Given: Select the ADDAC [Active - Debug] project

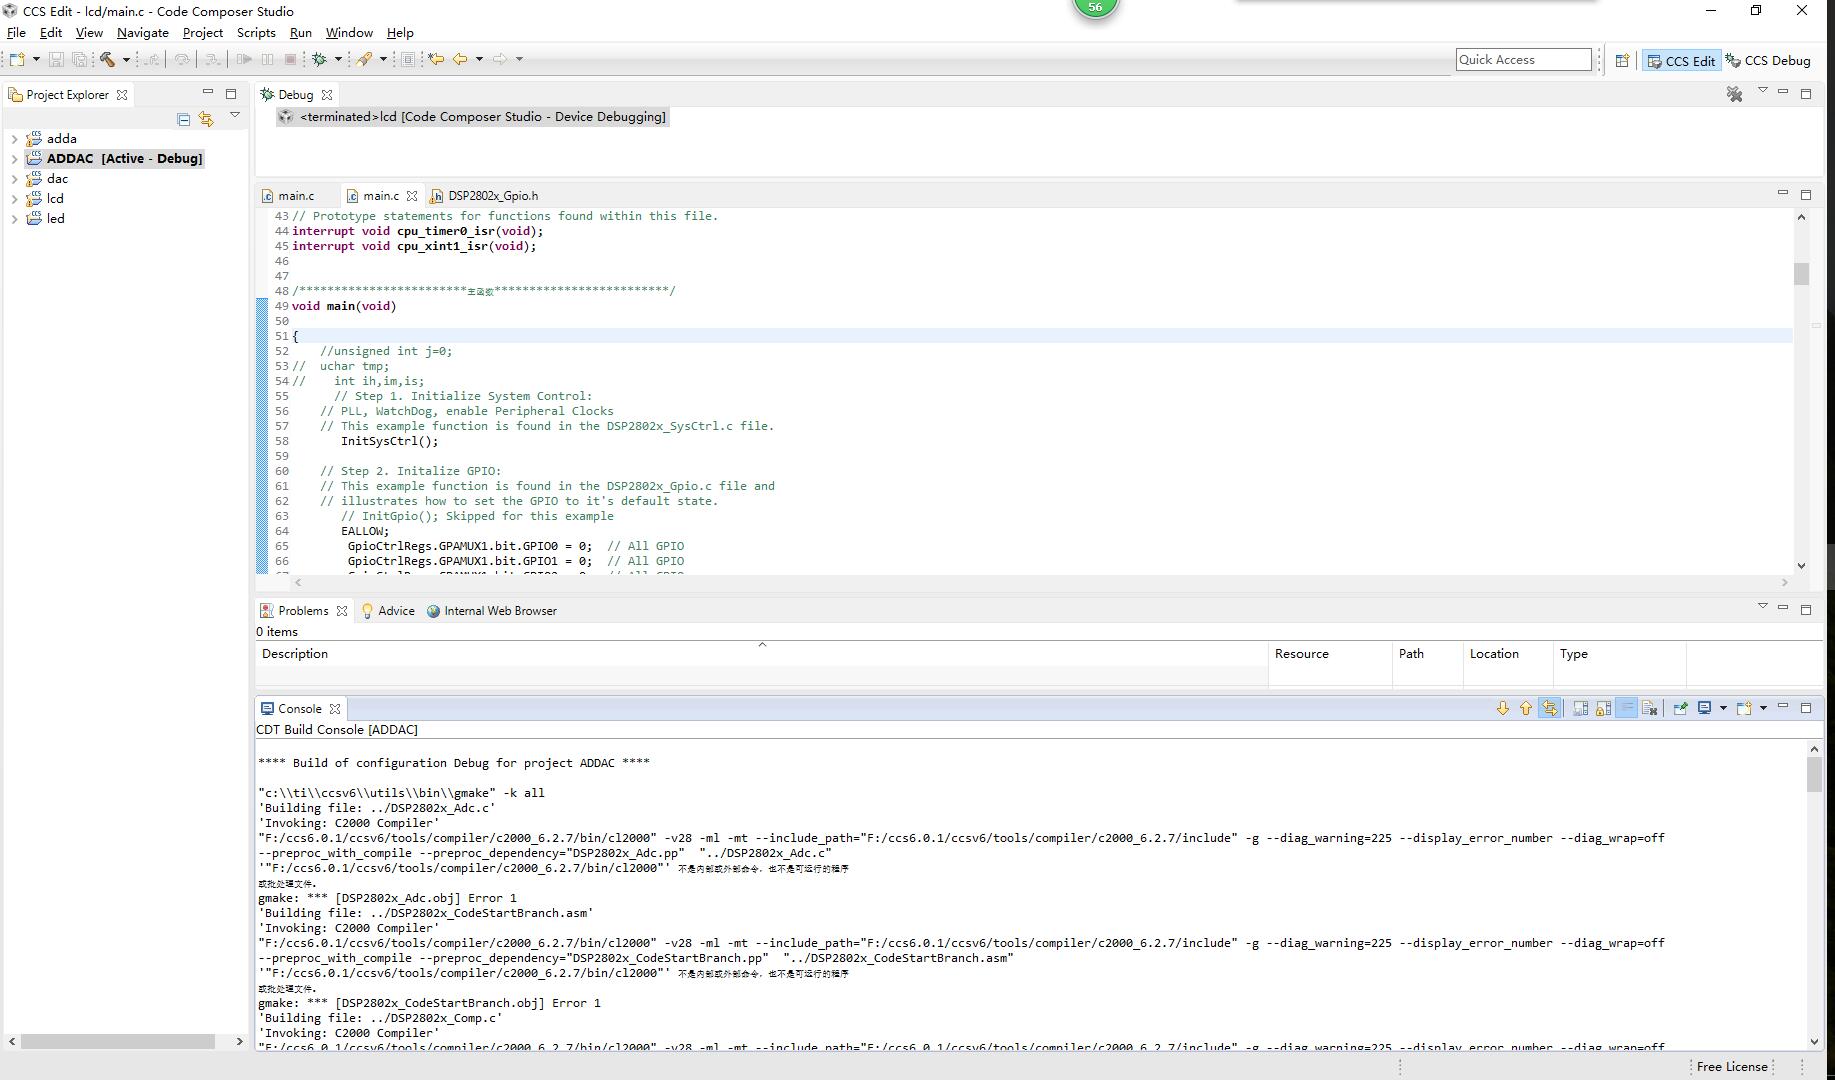Looking at the screenshot, I should pos(115,159).
